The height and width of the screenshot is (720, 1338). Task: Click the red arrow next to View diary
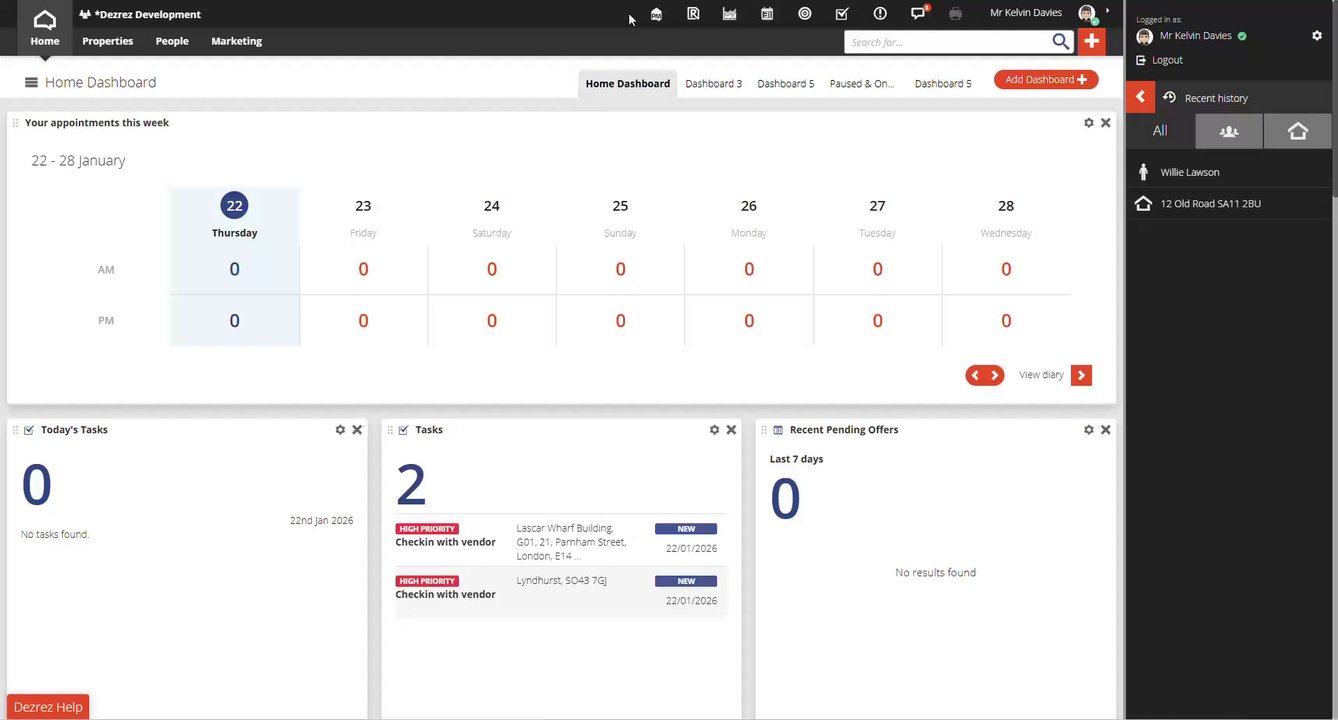click(x=1081, y=375)
